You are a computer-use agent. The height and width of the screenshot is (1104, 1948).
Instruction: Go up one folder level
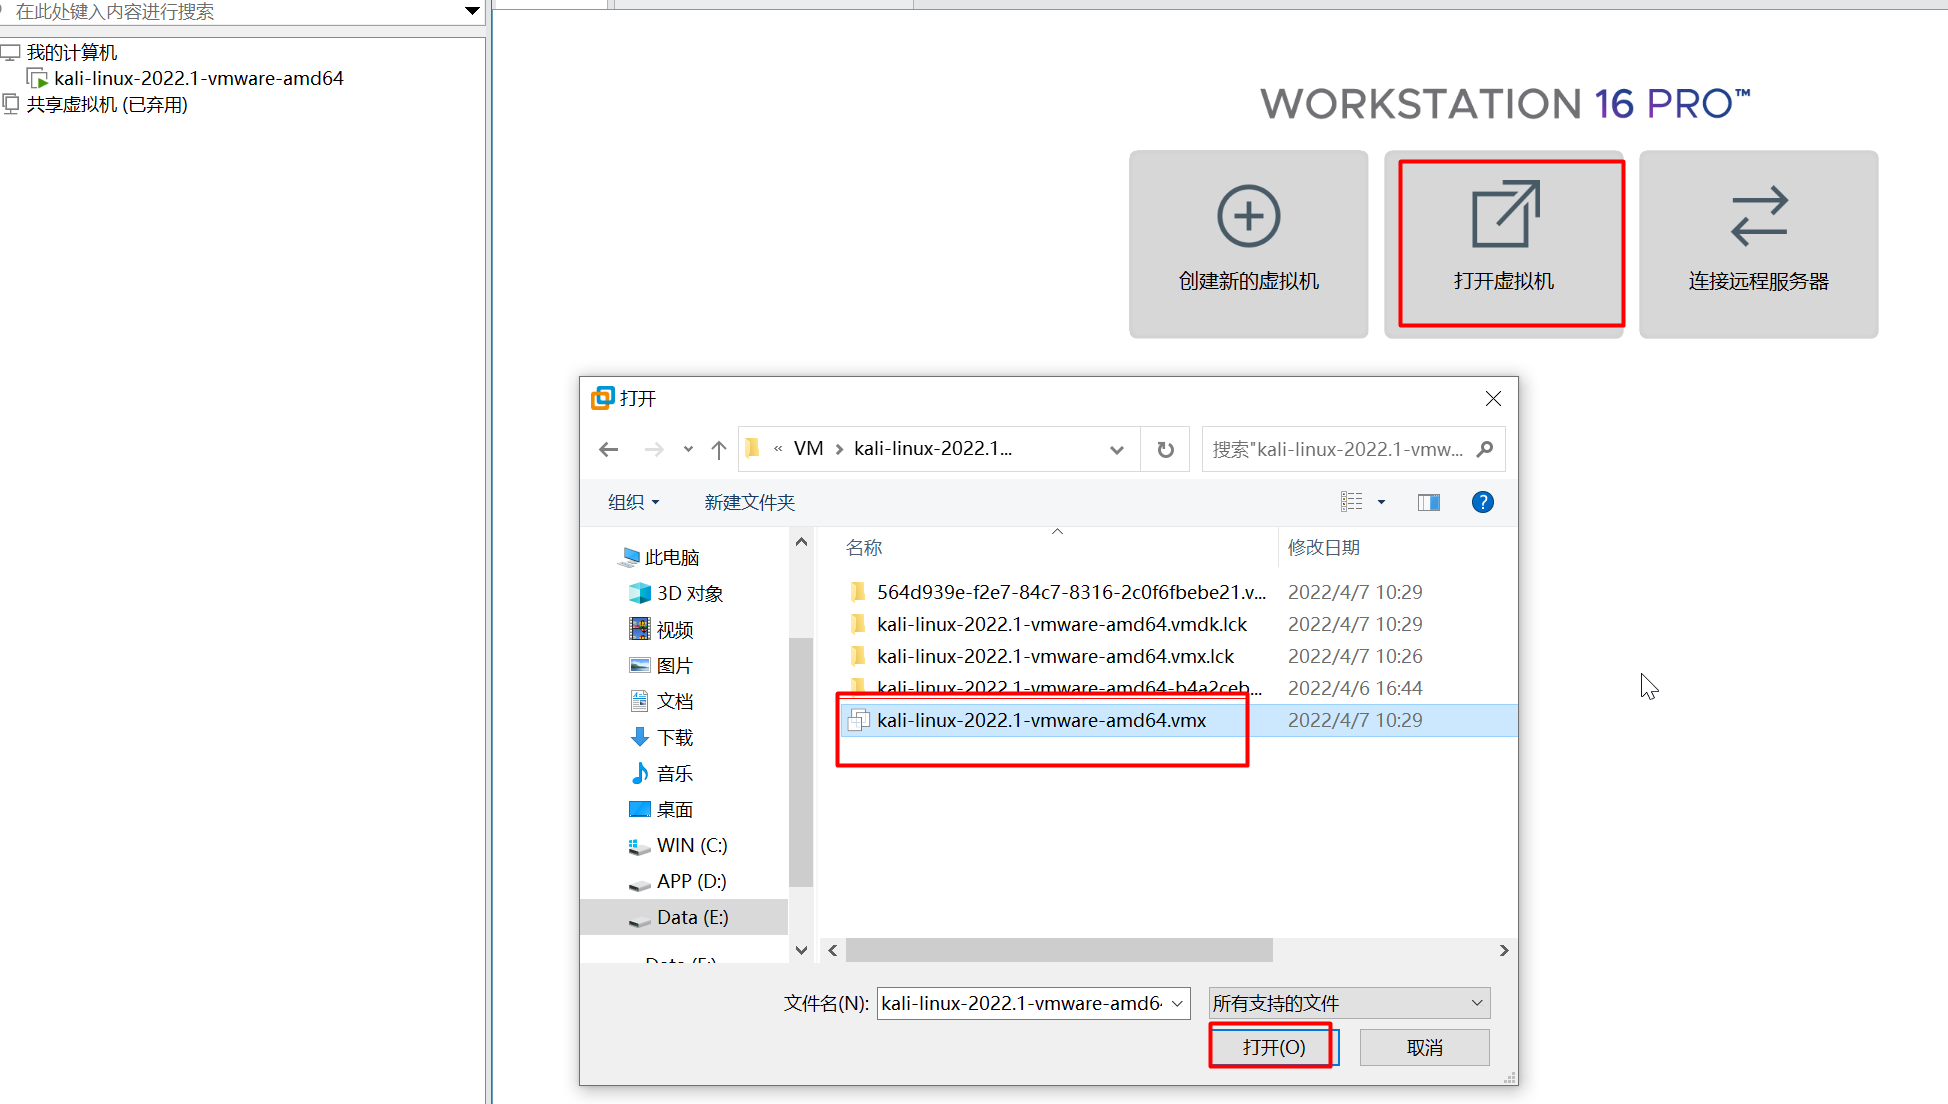(x=718, y=450)
